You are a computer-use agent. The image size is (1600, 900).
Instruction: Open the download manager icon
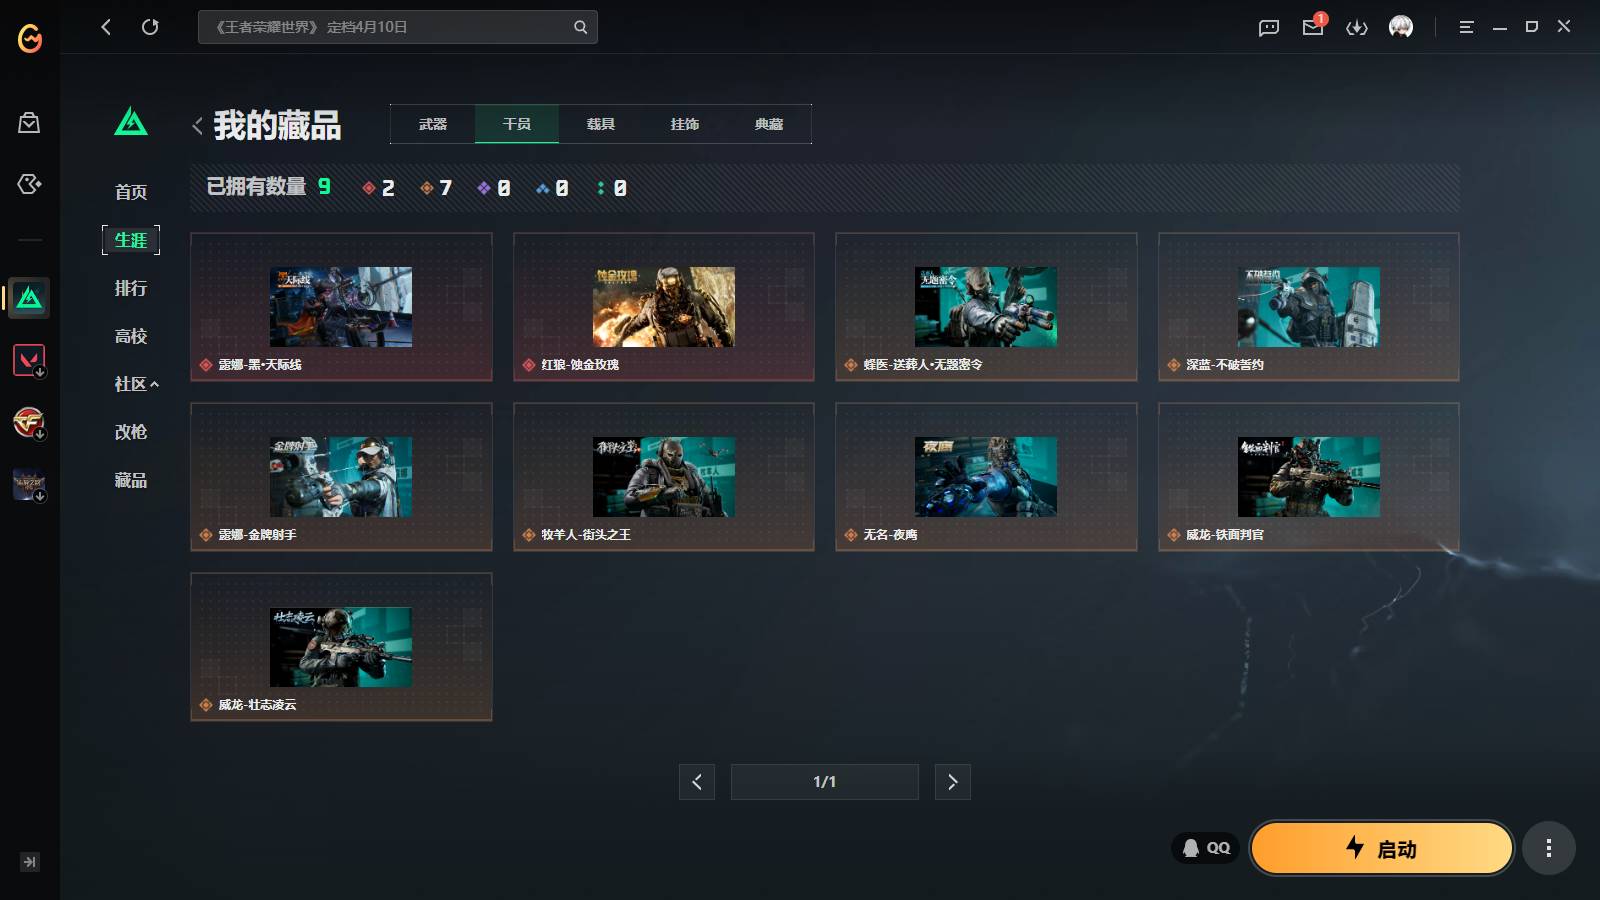point(1357,27)
